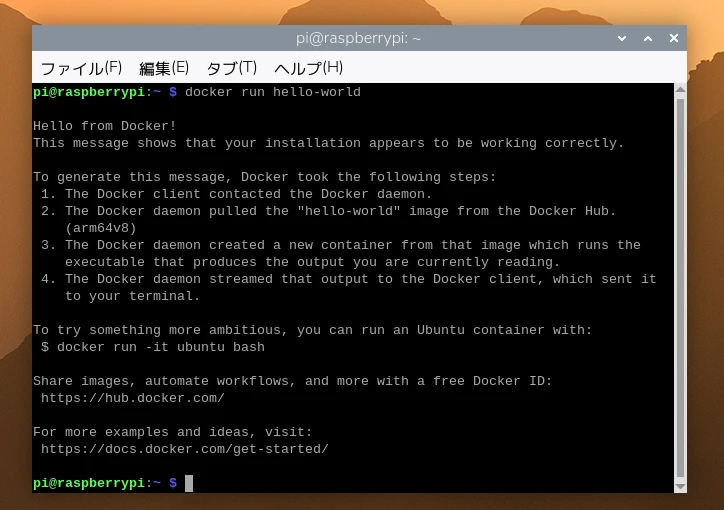The width and height of the screenshot is (724, 510).
Task: Click the 'This message shows that your installation' line
Action: pos(328,143)
